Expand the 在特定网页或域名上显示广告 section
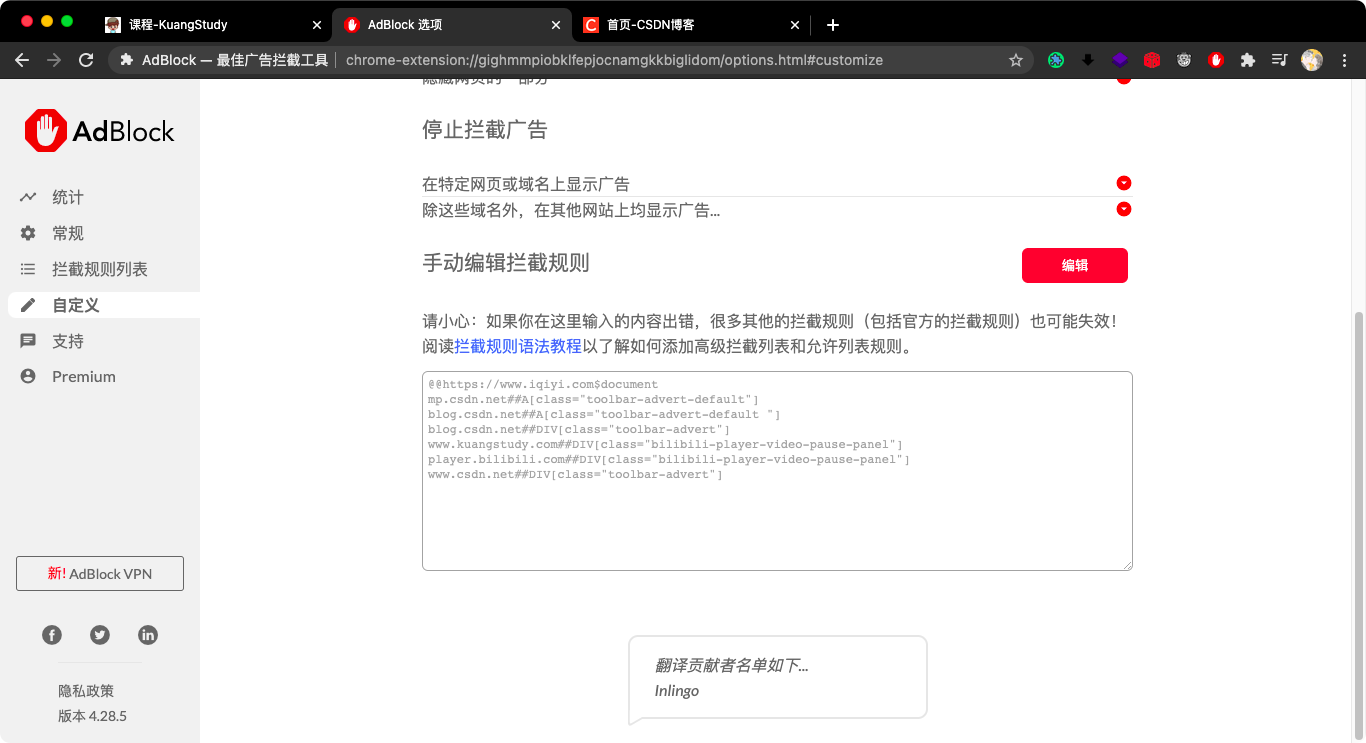1366x743 pixels. (x=1123, y=183)
